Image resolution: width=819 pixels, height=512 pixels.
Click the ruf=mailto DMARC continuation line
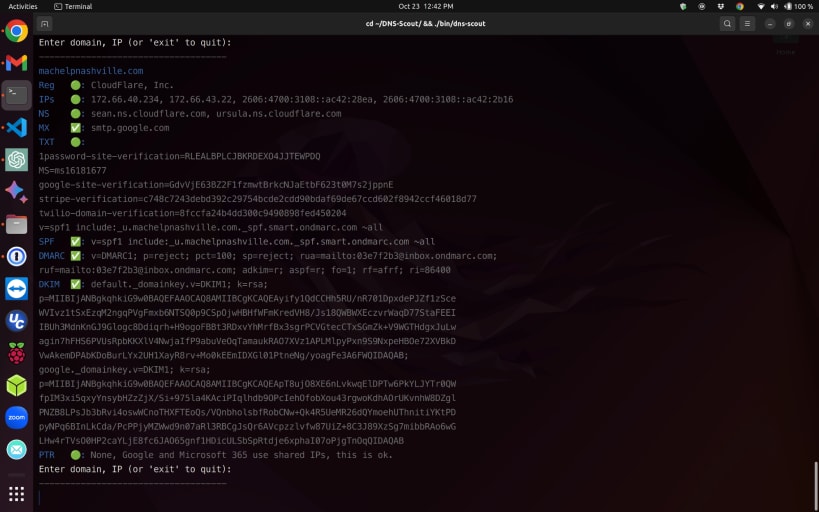(x=244, y=270)
